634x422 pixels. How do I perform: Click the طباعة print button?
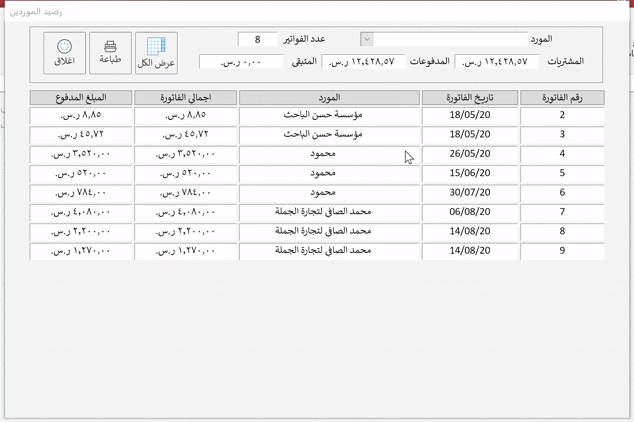tap(110, 52)
